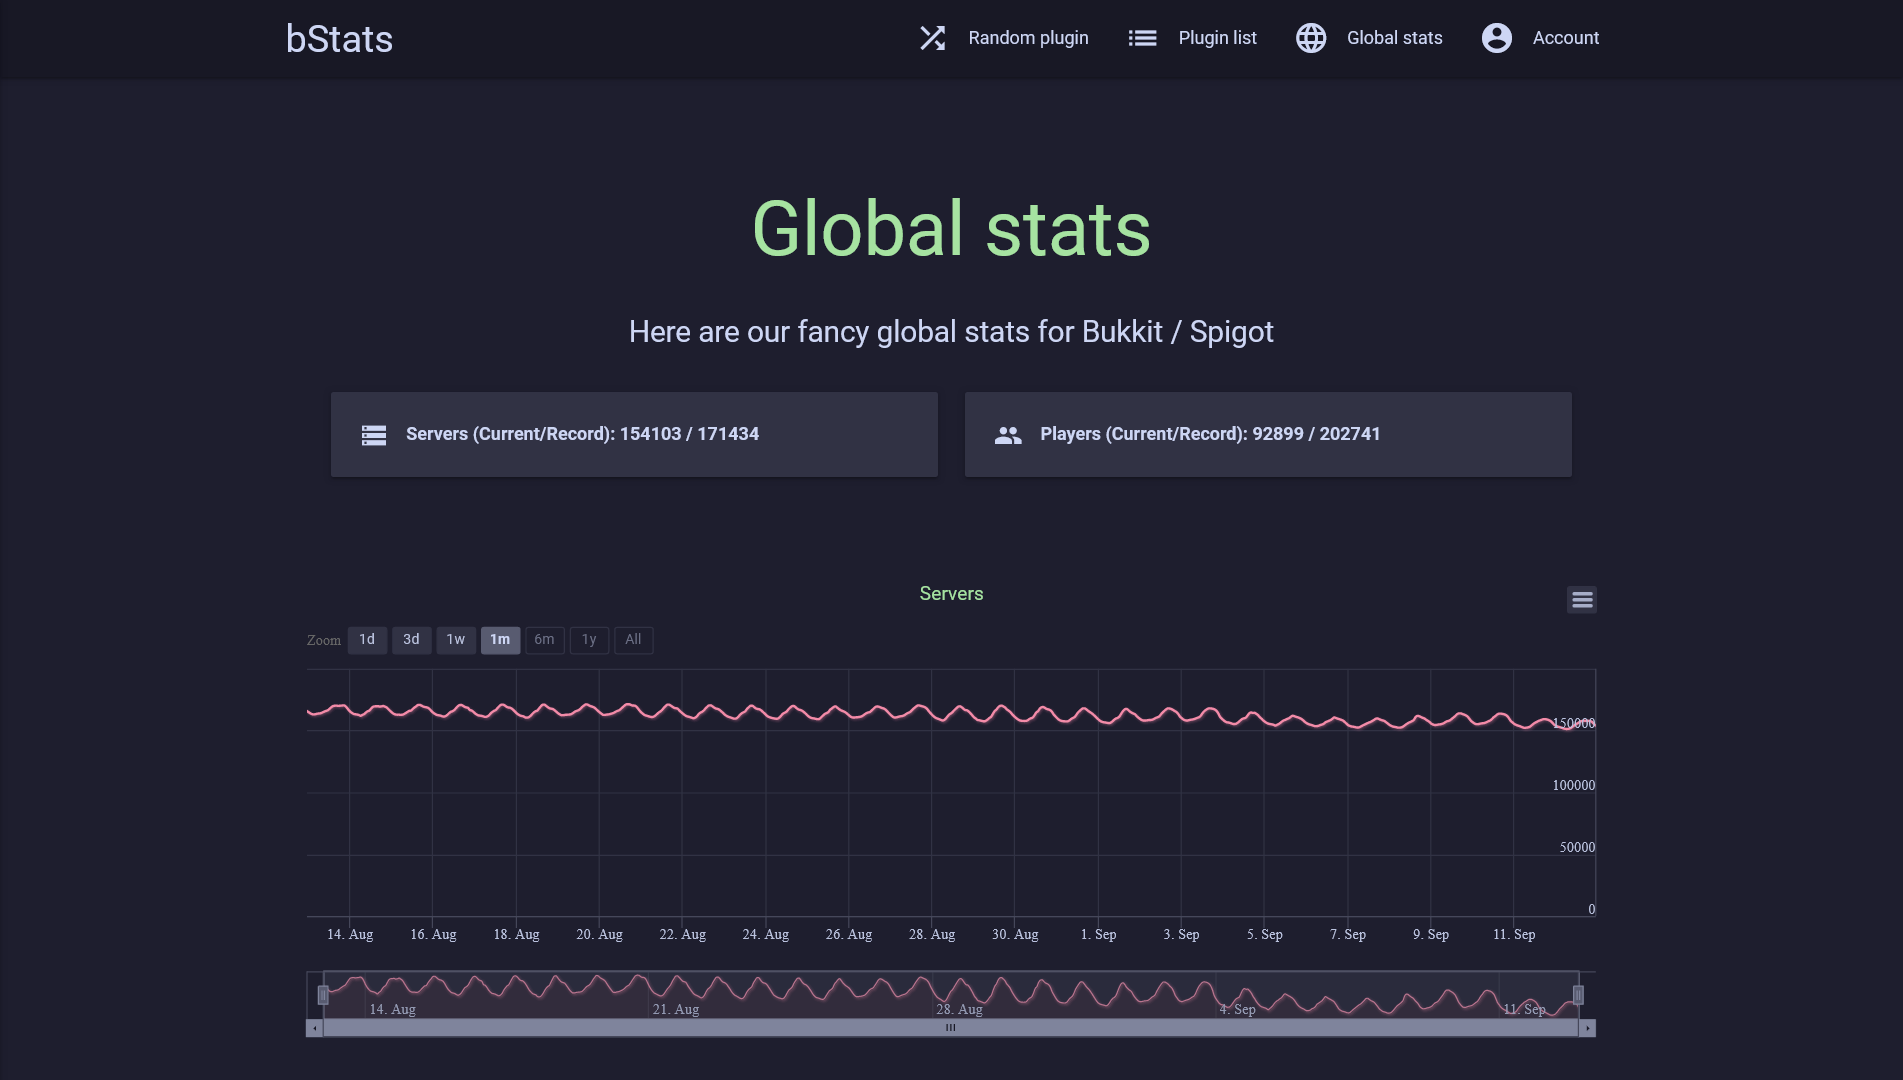
Task: Click the navigator right range handle
Action: tap(1578, 995)
